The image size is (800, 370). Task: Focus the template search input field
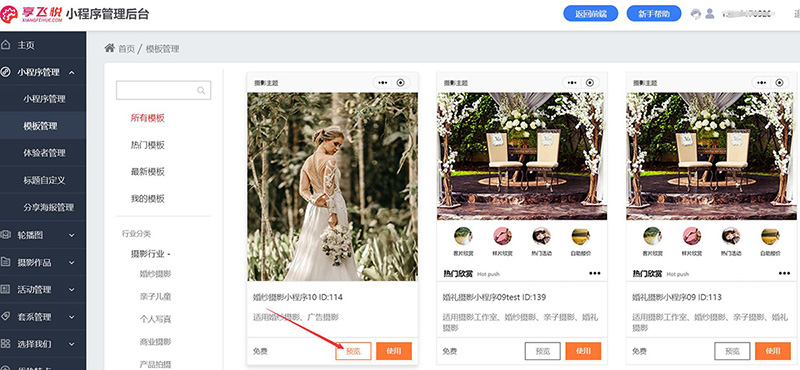(163, 90)
